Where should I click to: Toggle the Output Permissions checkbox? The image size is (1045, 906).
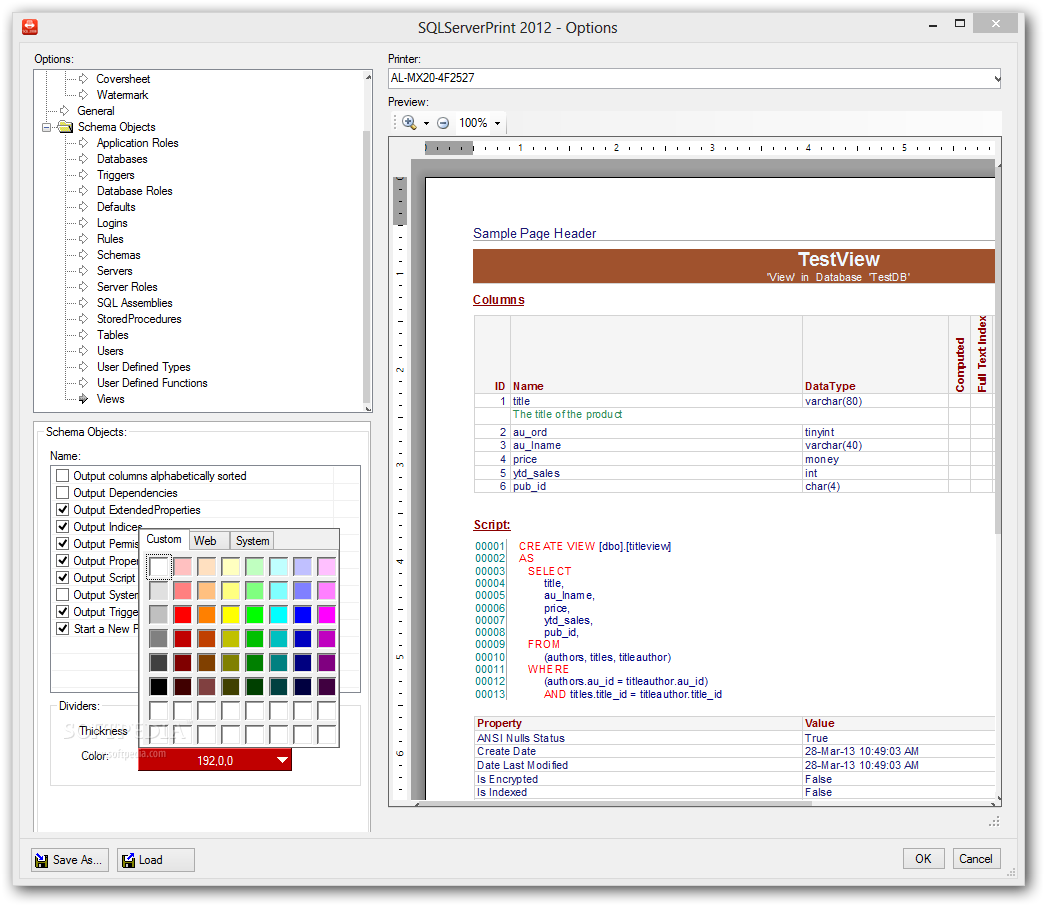pyautogui.click(x=63, y=543)
